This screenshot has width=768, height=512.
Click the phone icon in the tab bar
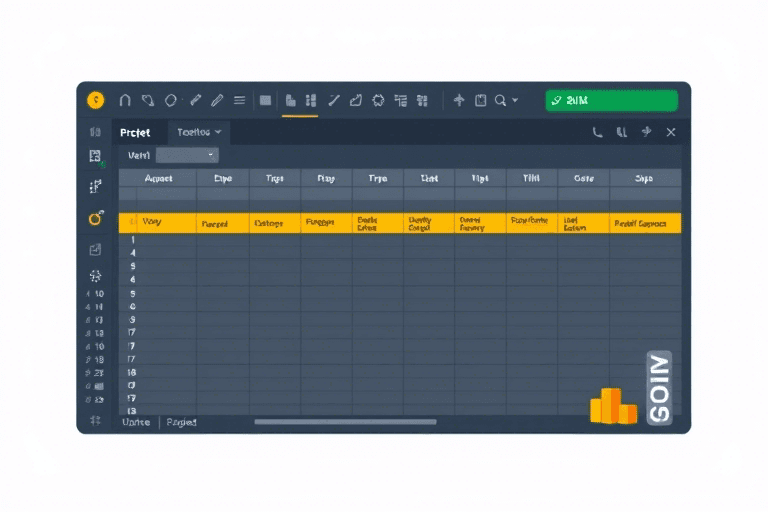[x=597, y=132]
